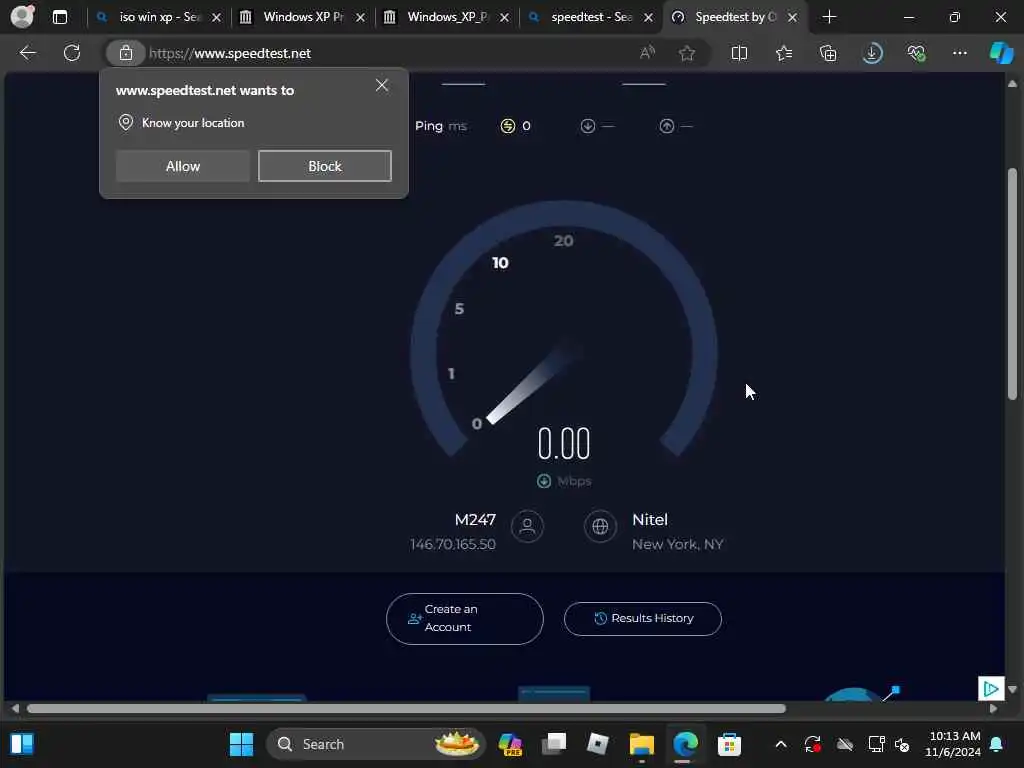Click M247 user profile icon
This screenshot has width=1024, height=768.
[527, 526]
